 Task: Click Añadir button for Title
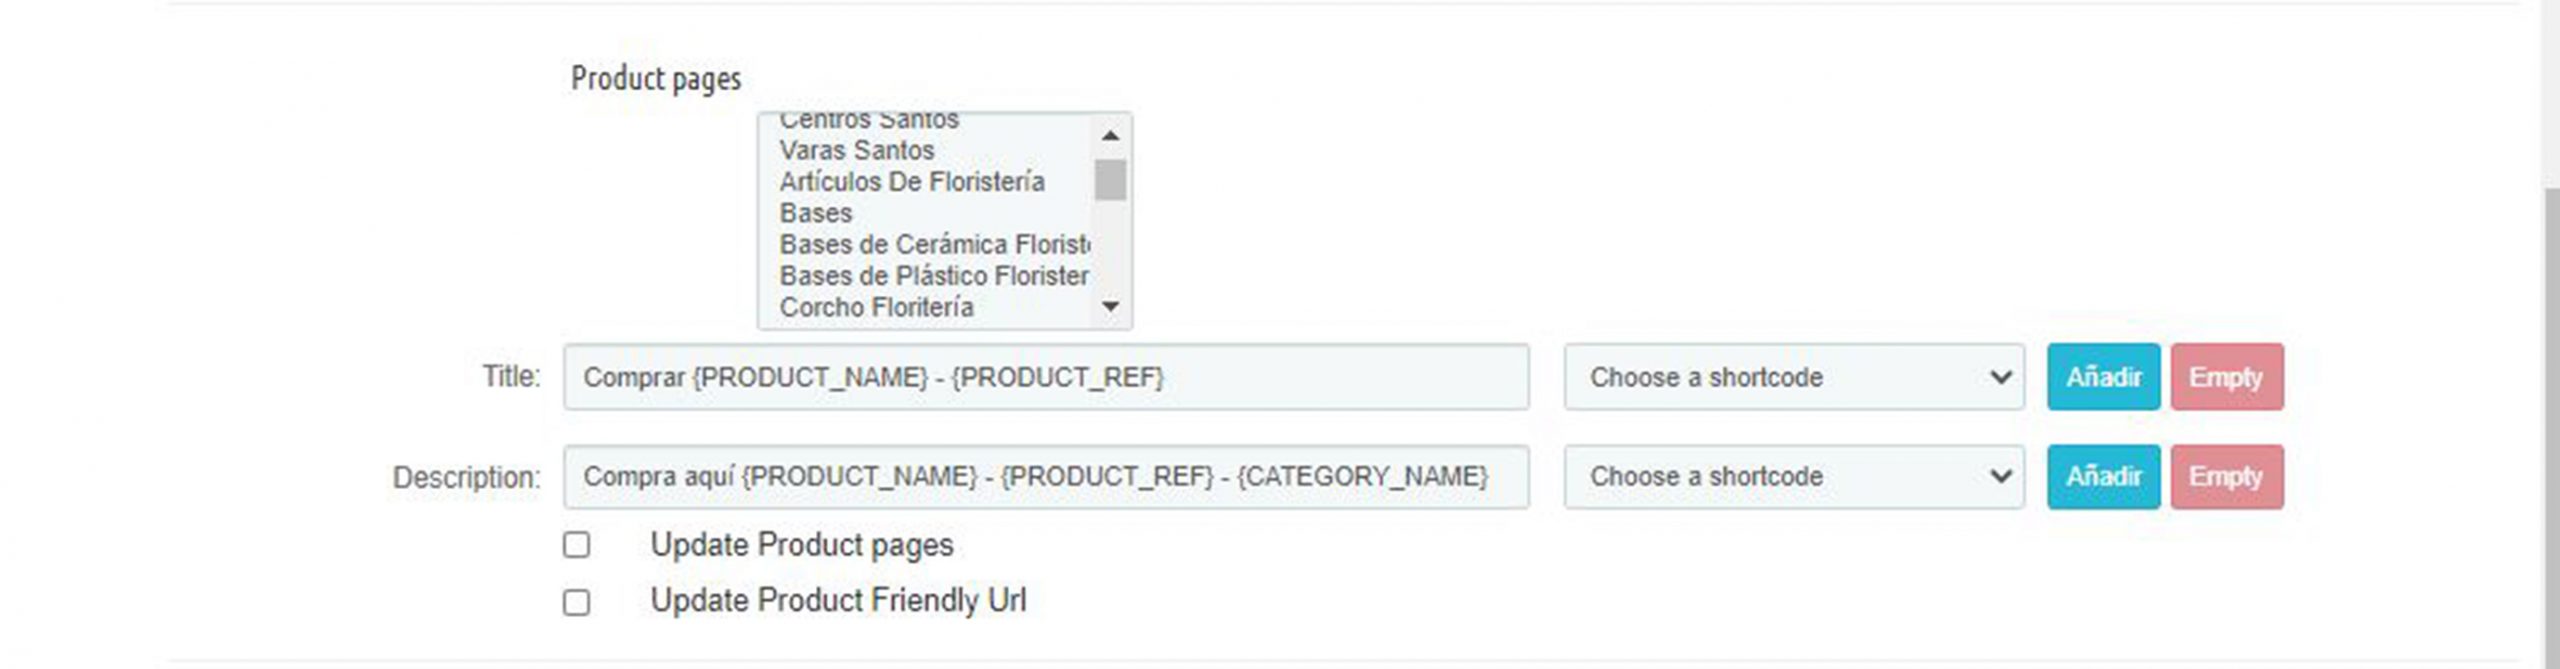point(2103,377)
